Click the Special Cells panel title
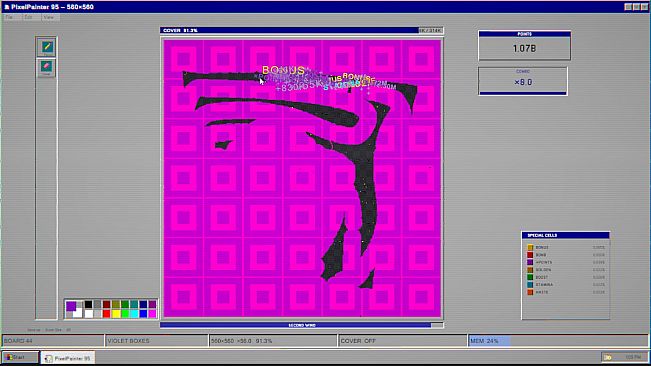This screenshot has width=651, height=366. tap(542, 235)
